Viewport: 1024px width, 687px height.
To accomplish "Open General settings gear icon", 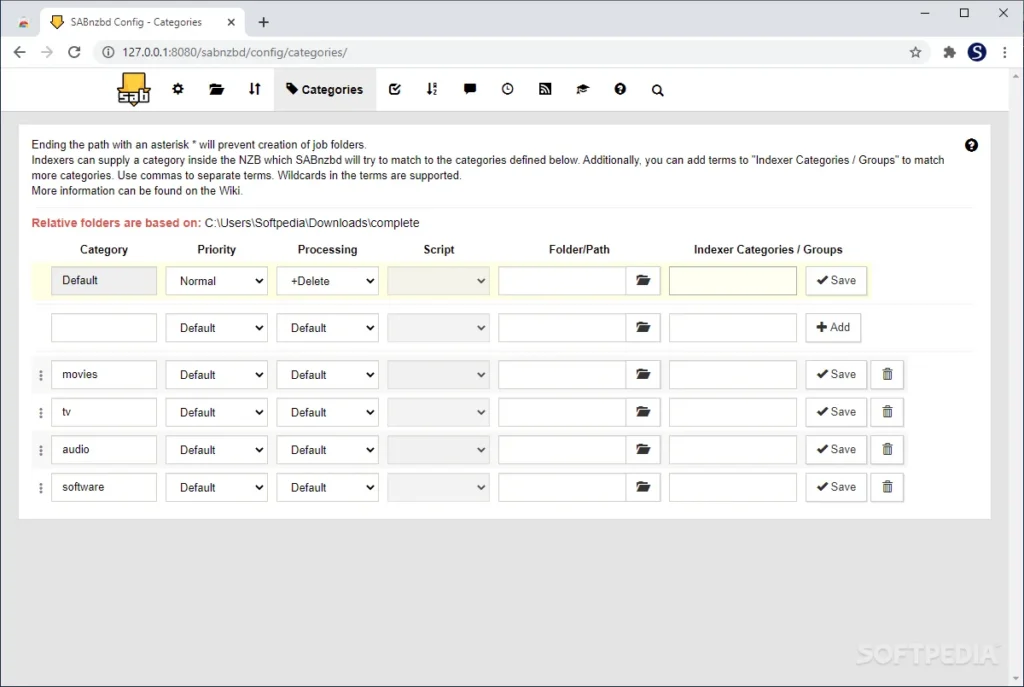I will [178, 89].
